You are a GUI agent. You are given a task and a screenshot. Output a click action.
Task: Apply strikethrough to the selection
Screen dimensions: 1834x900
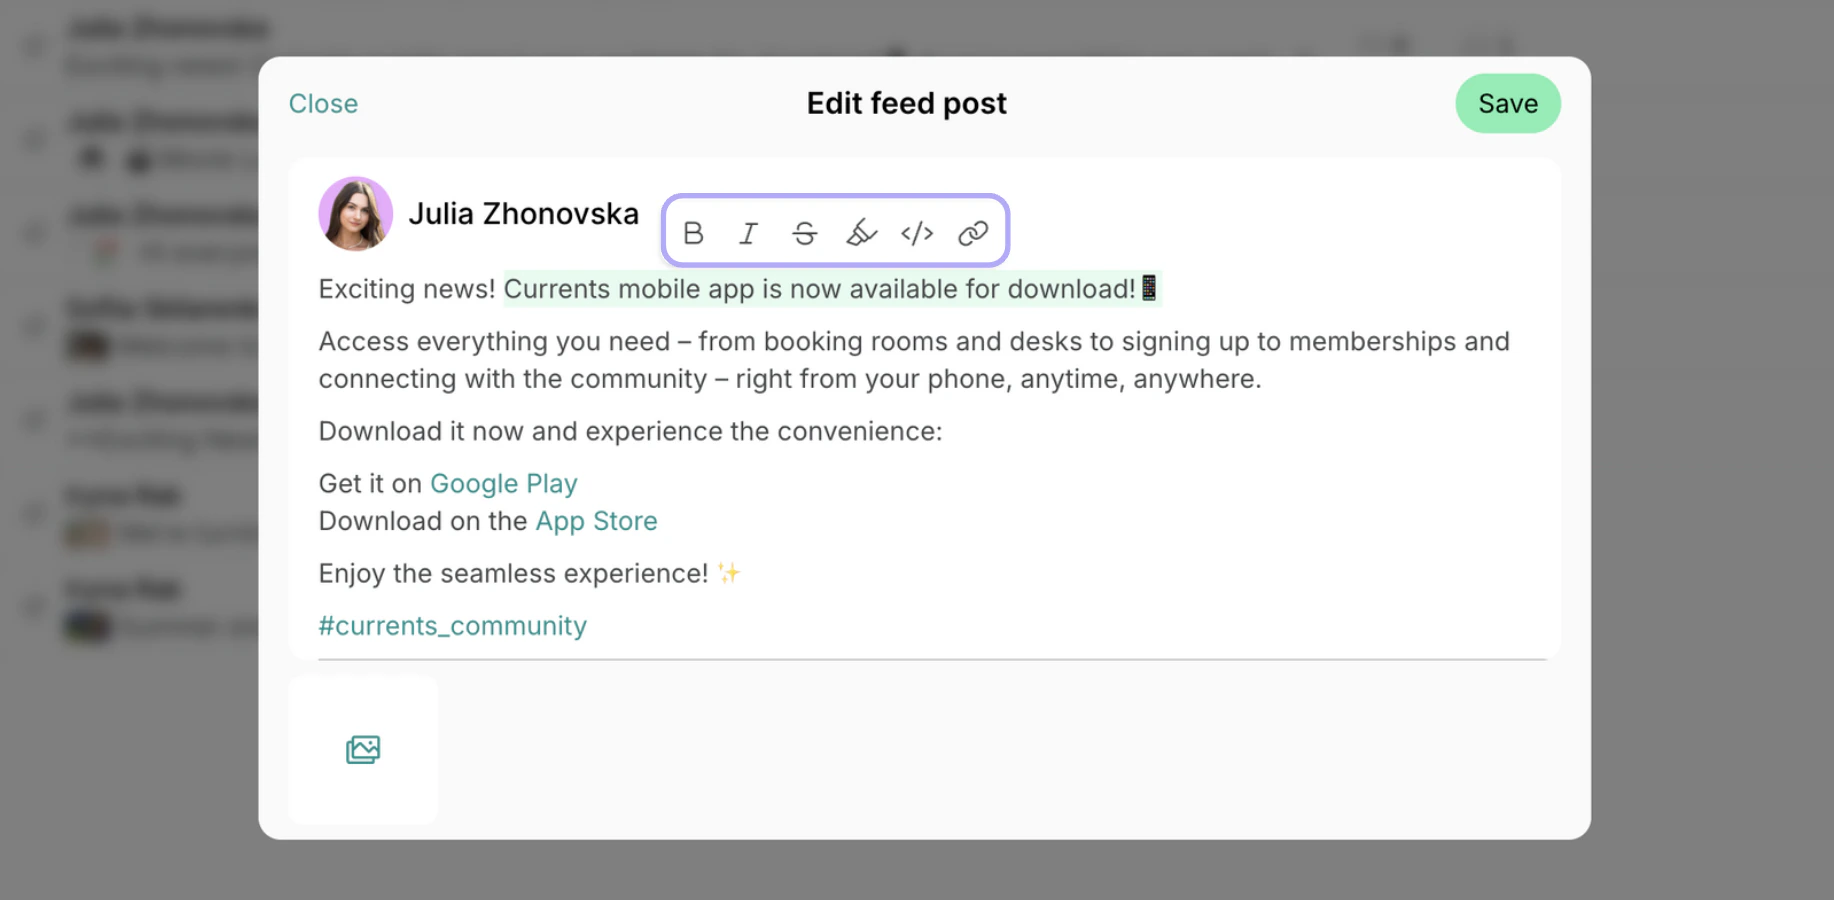tap(805, 233)
